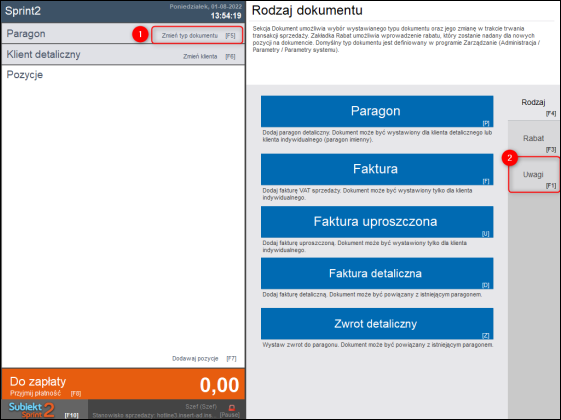Click the Paragon header row
Image resolution: width=561 pixels, height=420 pixels.
(x=123, y=33)
